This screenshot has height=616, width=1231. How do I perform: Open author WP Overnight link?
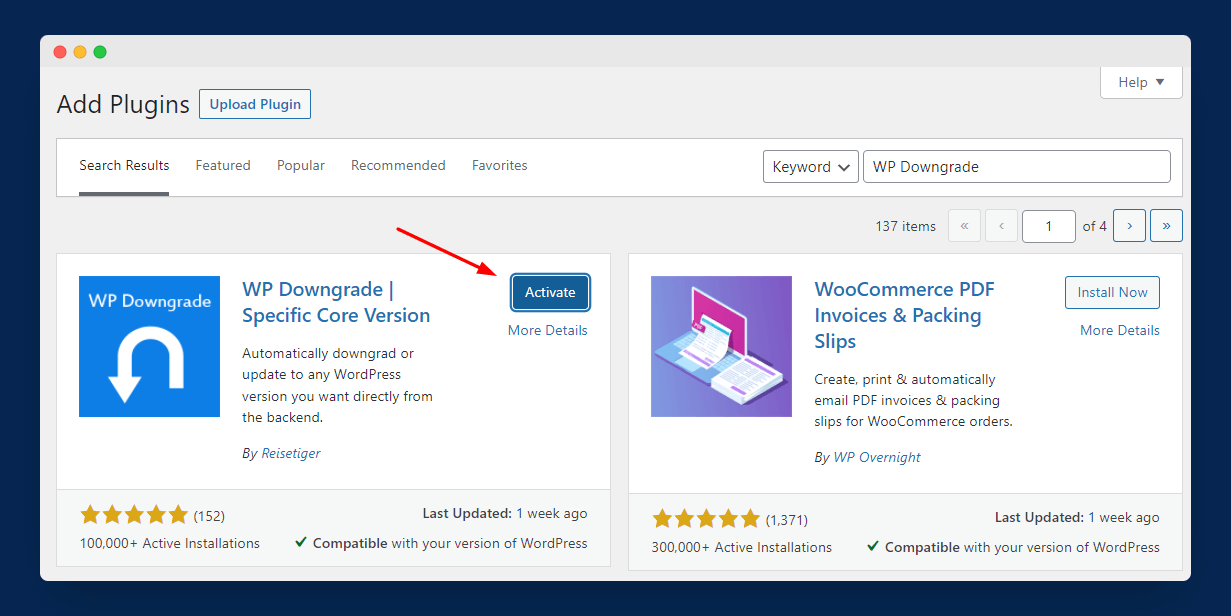pos(877,457)
